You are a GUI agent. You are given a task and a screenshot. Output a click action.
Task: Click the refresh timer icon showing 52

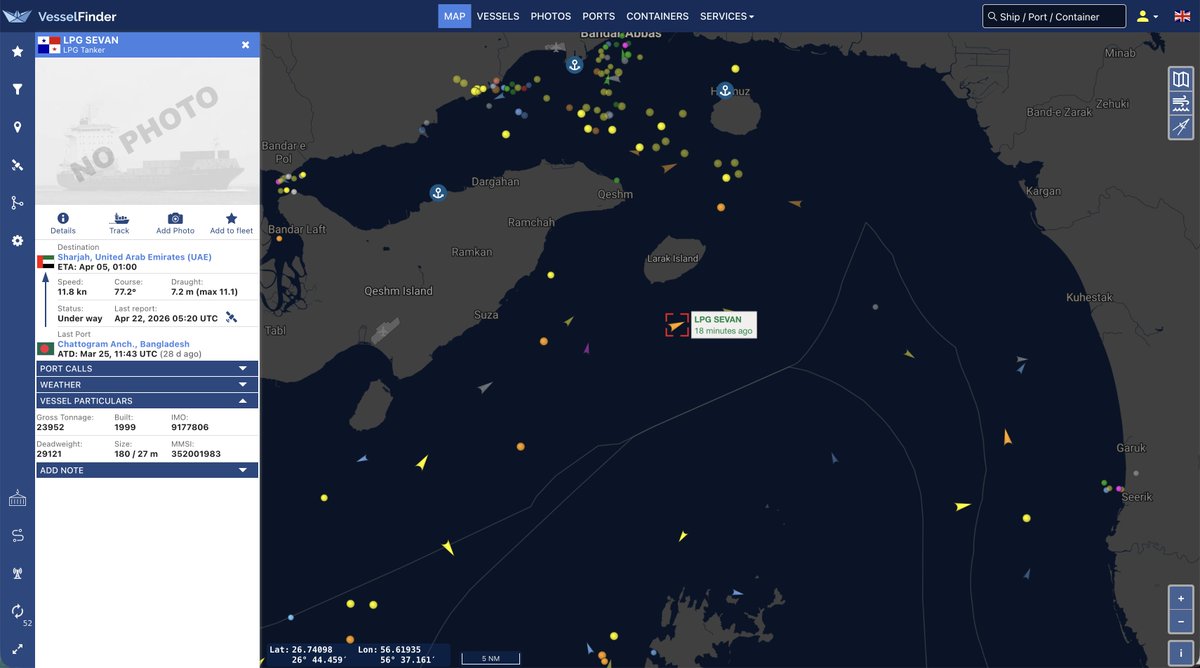coord(17,611)
